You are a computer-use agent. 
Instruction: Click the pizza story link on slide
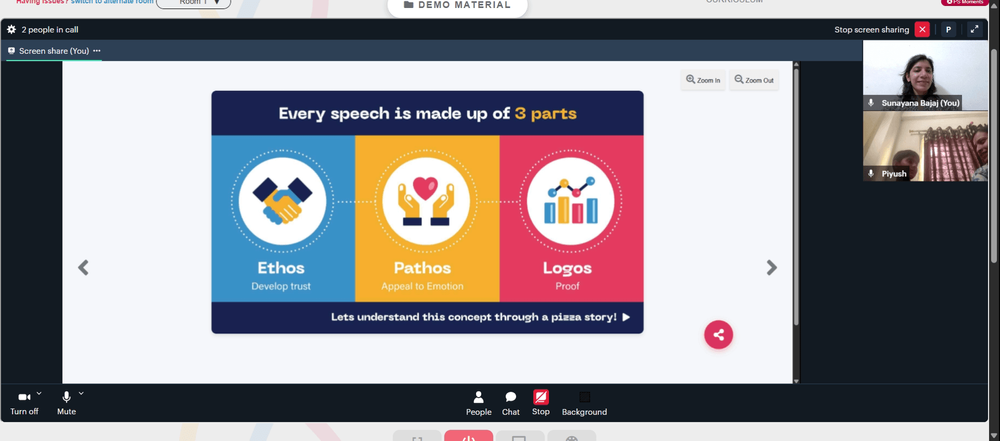pyautogui.click(x=480, y=317)
